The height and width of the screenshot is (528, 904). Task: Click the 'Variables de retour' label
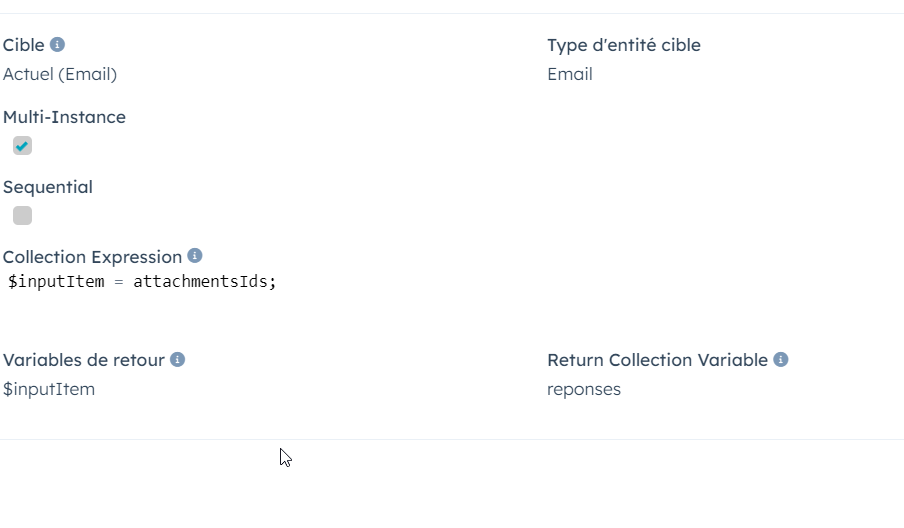pos(83,360)
